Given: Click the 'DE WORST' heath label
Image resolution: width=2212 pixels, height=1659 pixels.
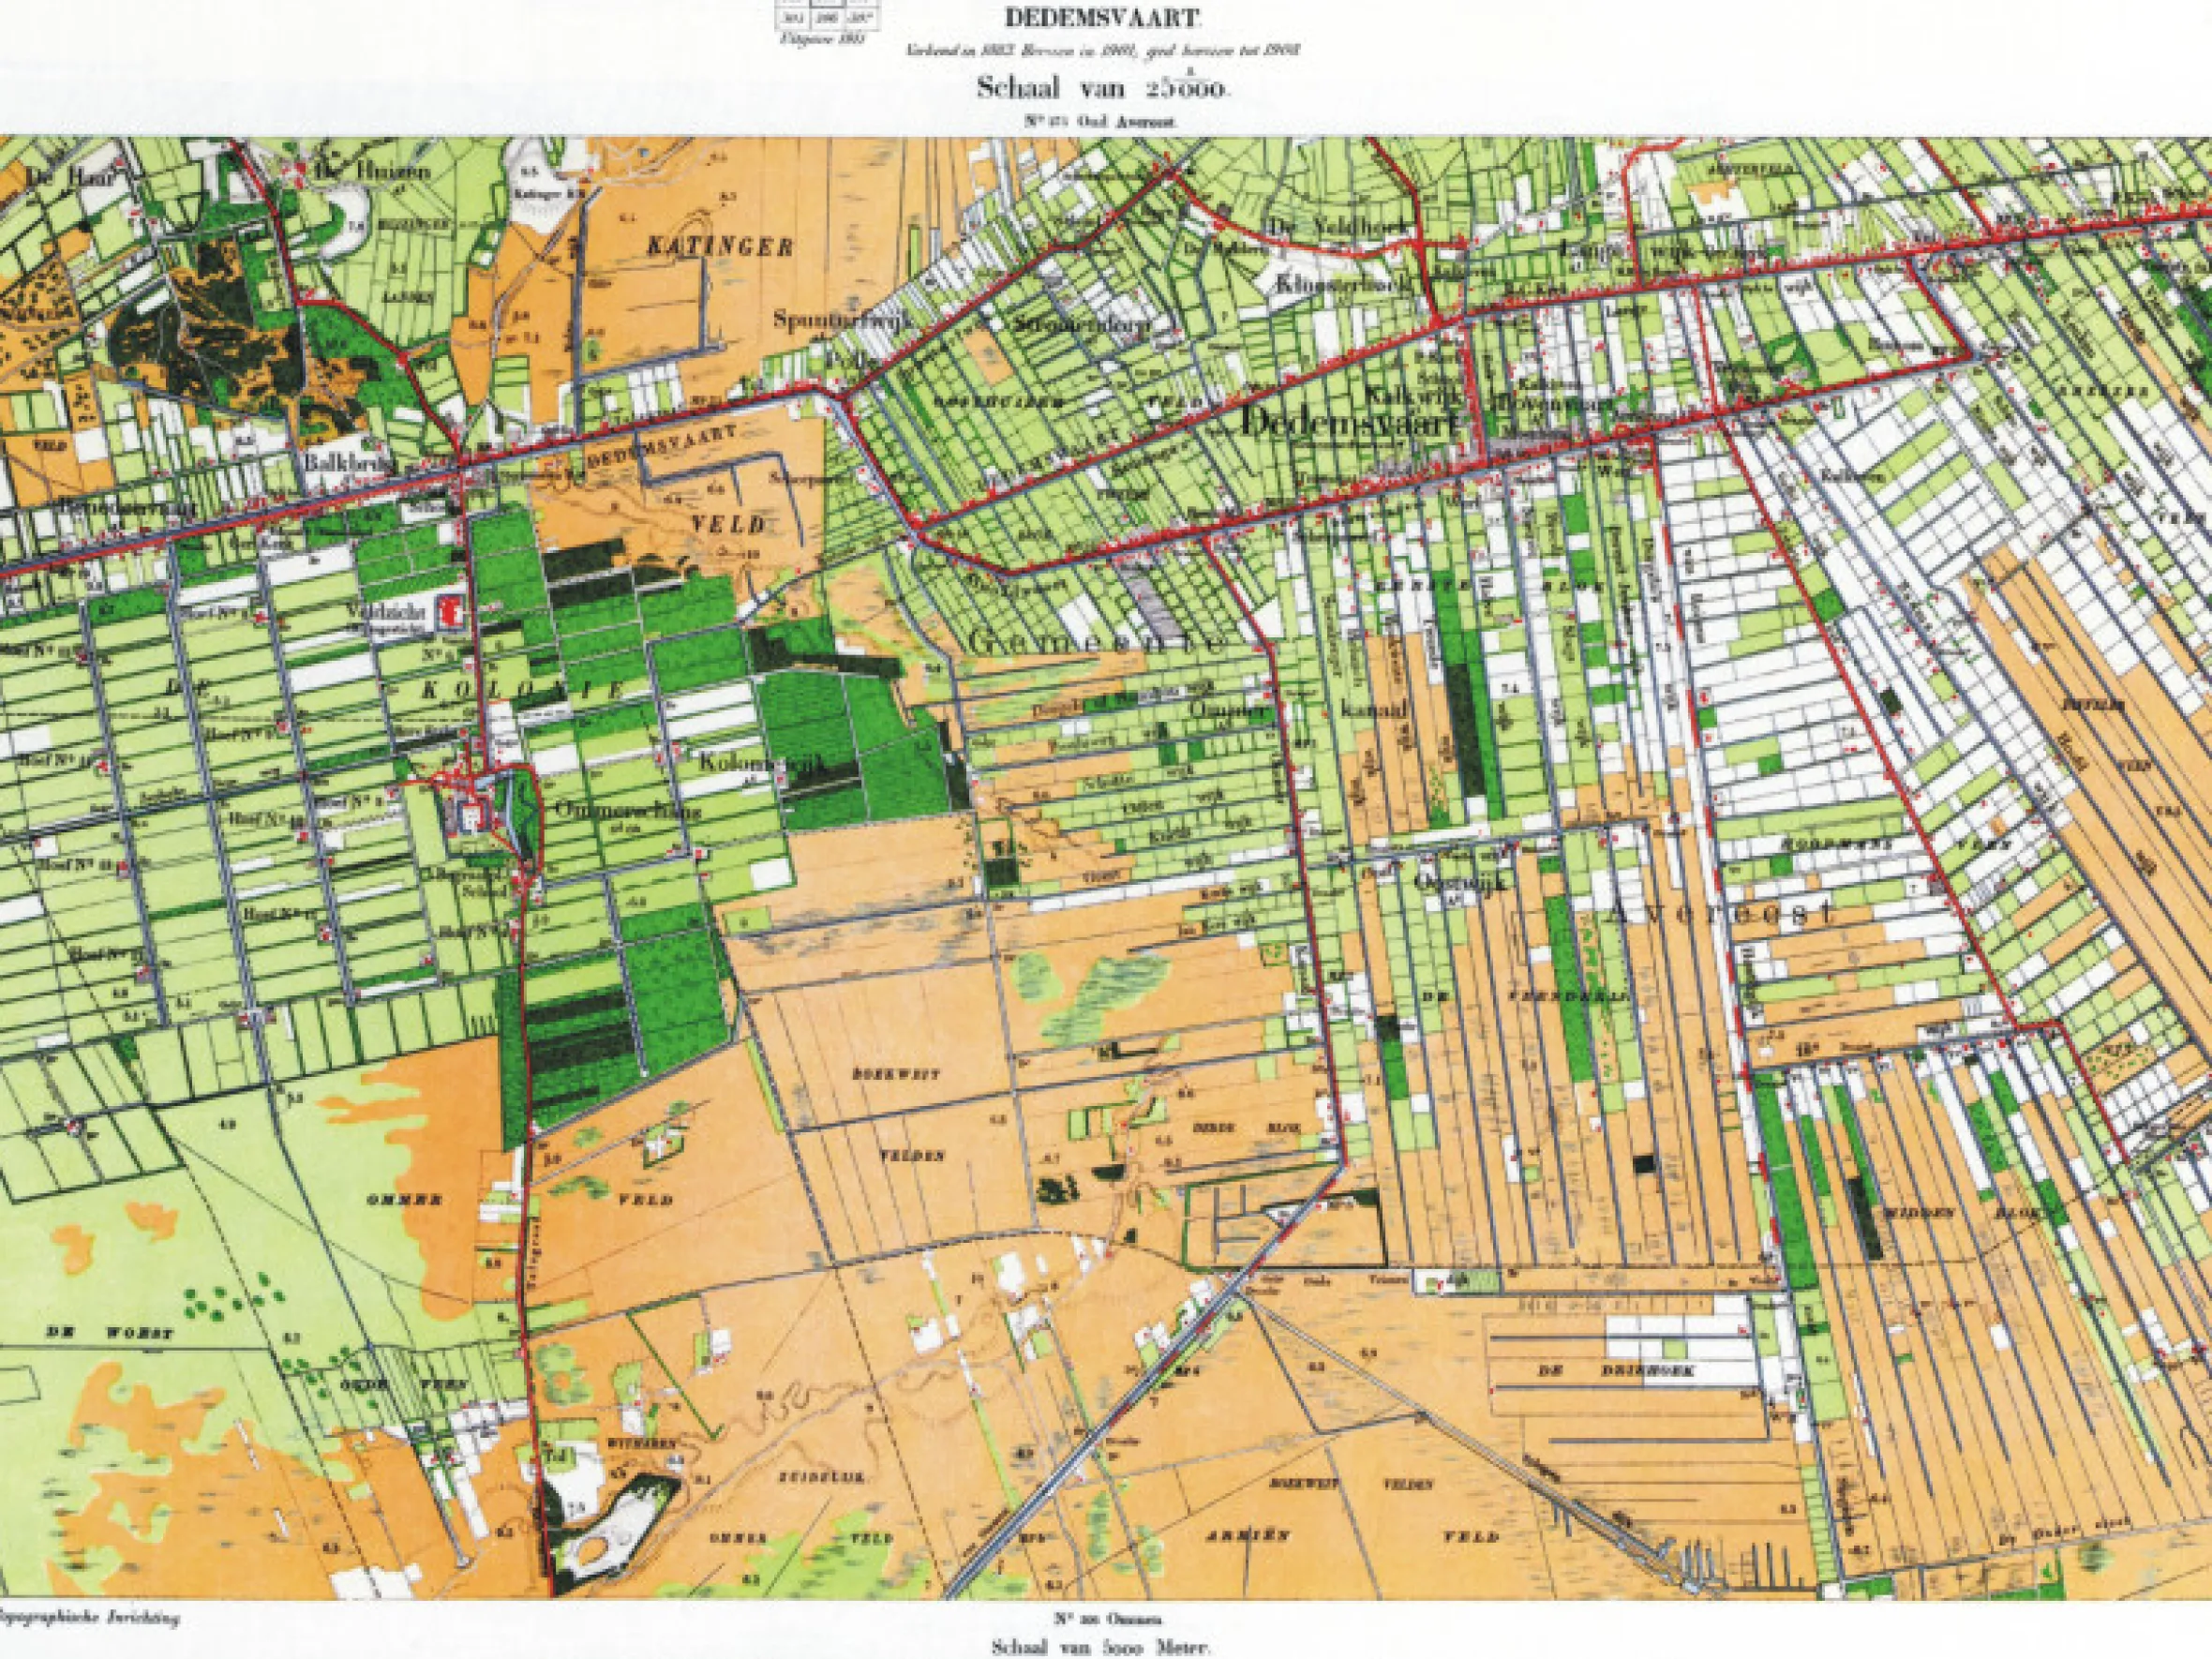Looking at the screenshot, I should [112, 1334].
